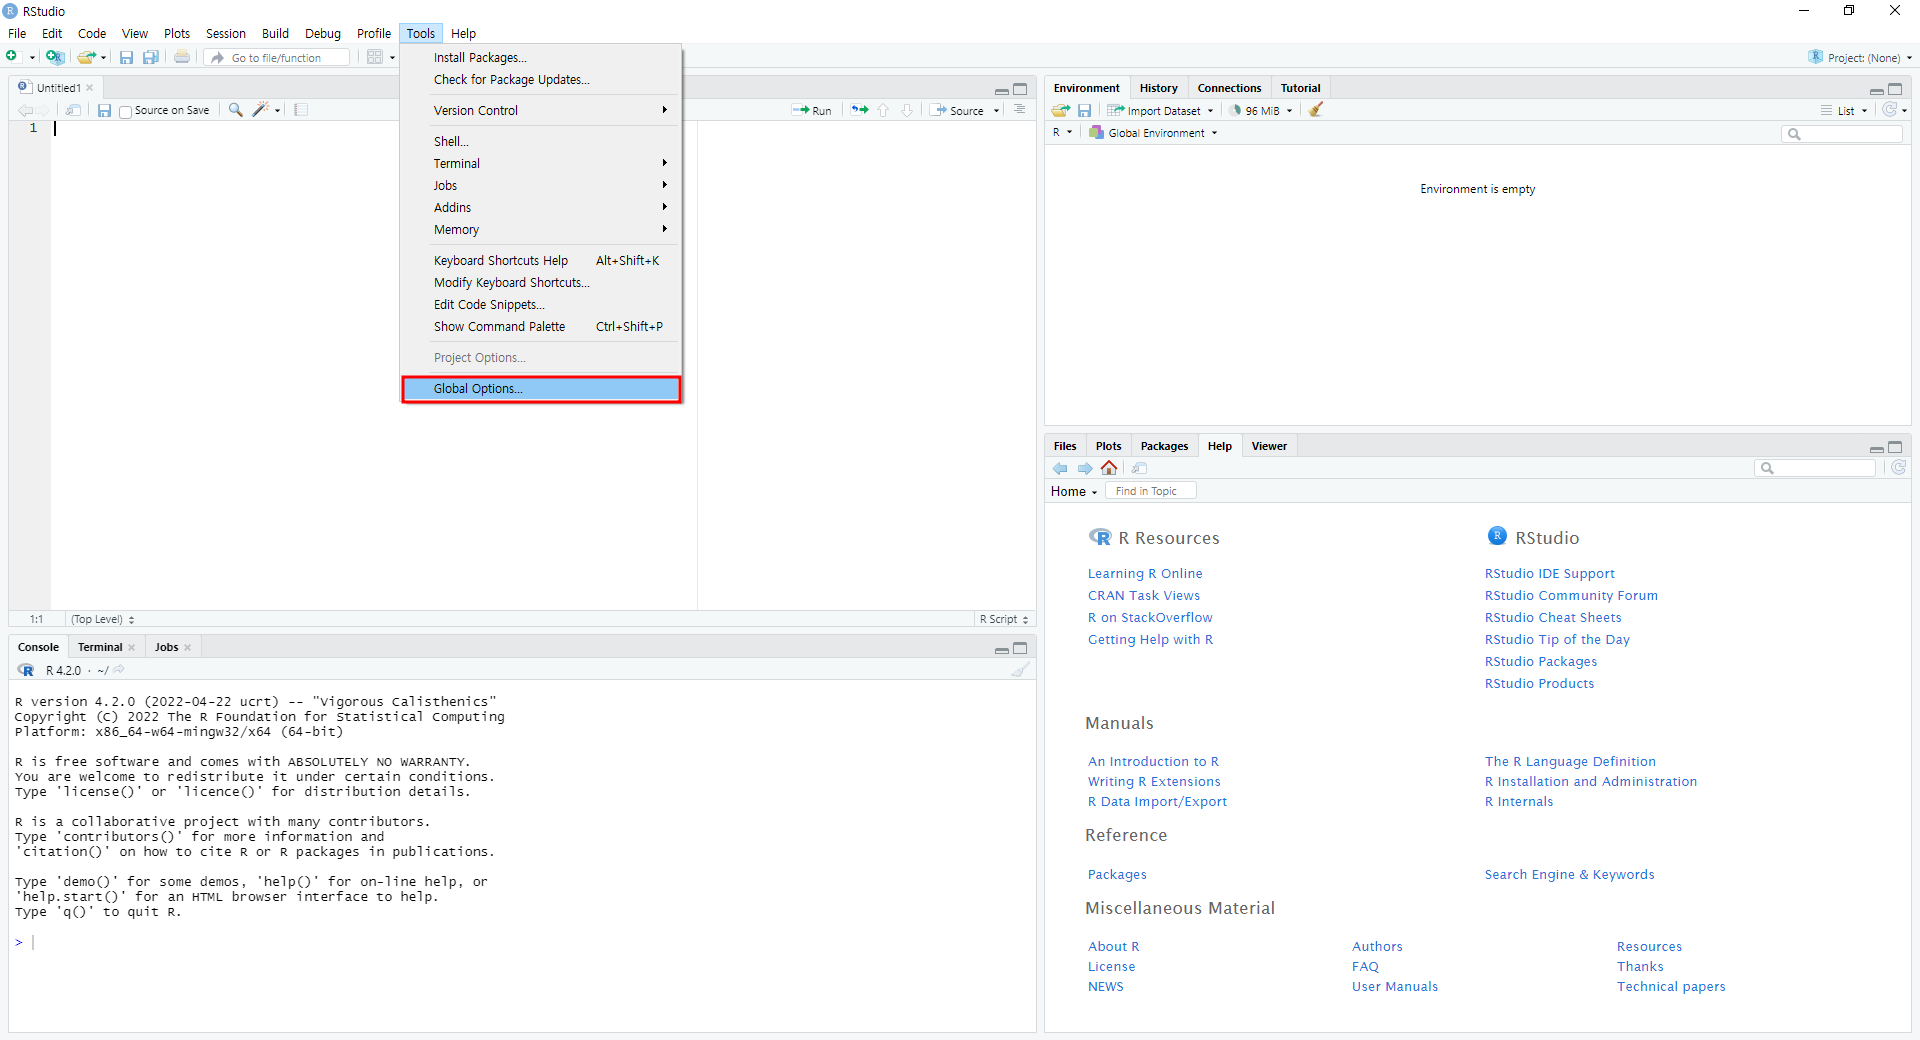Click the Print icon in toolbar
Viewport: 1920px width, 1040px height.
point(182,57)
